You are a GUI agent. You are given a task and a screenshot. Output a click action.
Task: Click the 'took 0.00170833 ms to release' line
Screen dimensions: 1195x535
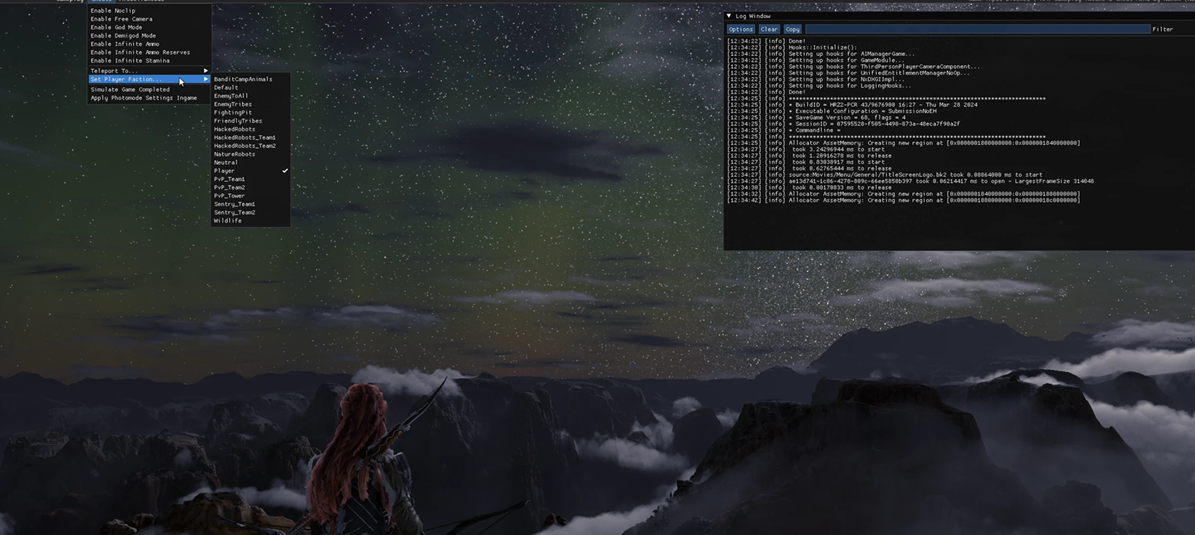pyautogui.click(x=809, y=187)
